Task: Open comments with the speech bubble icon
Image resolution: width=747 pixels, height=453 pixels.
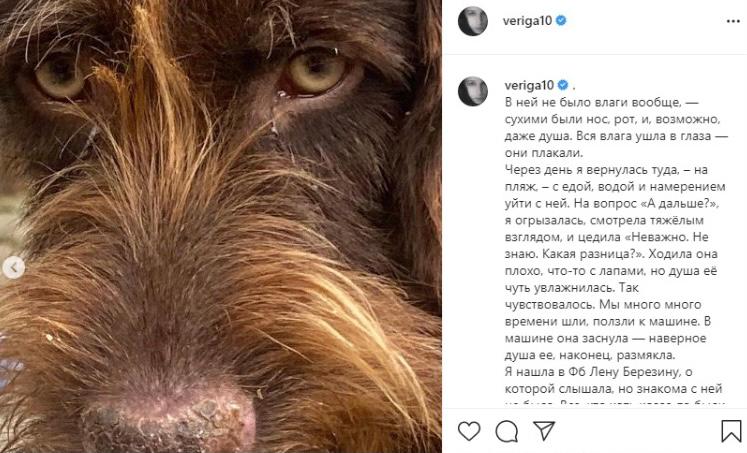Action: click(x=506, y=431)
